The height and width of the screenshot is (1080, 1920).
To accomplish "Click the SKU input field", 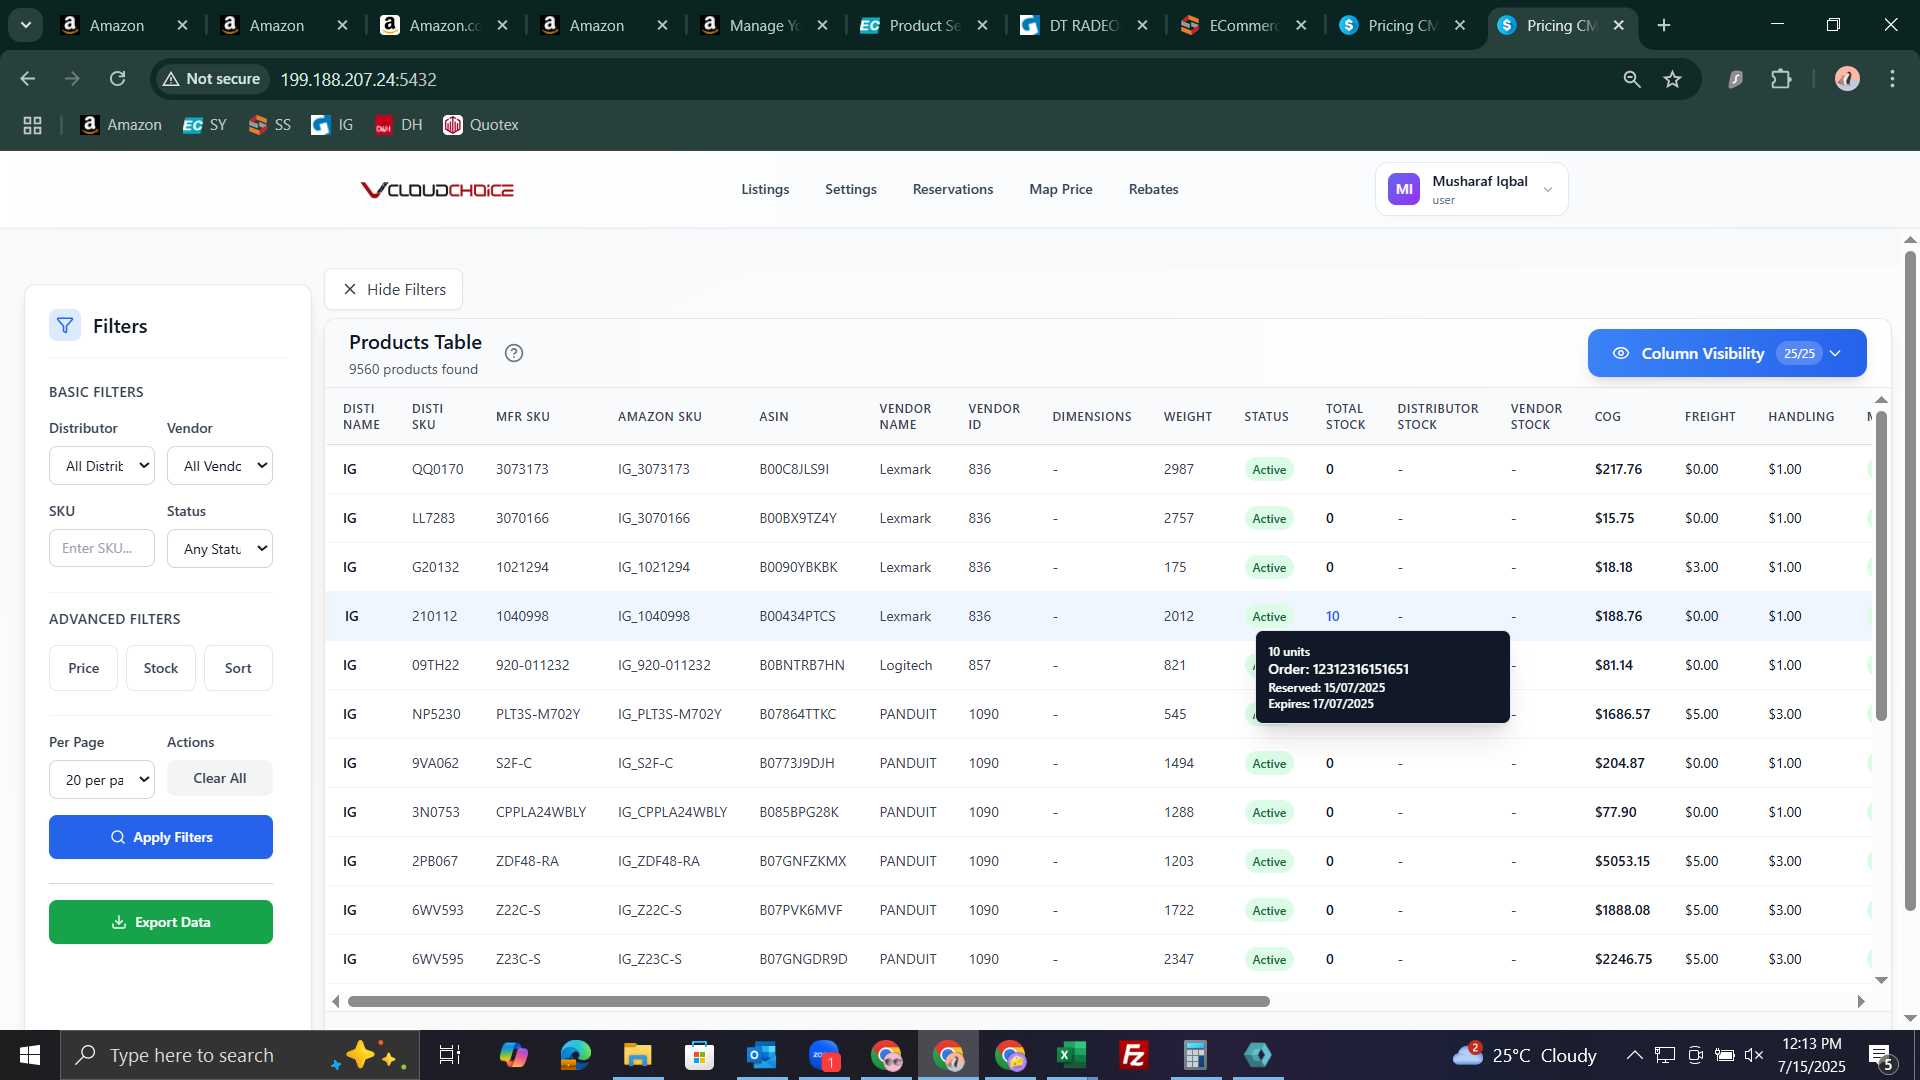I will (x=102, y=549).
